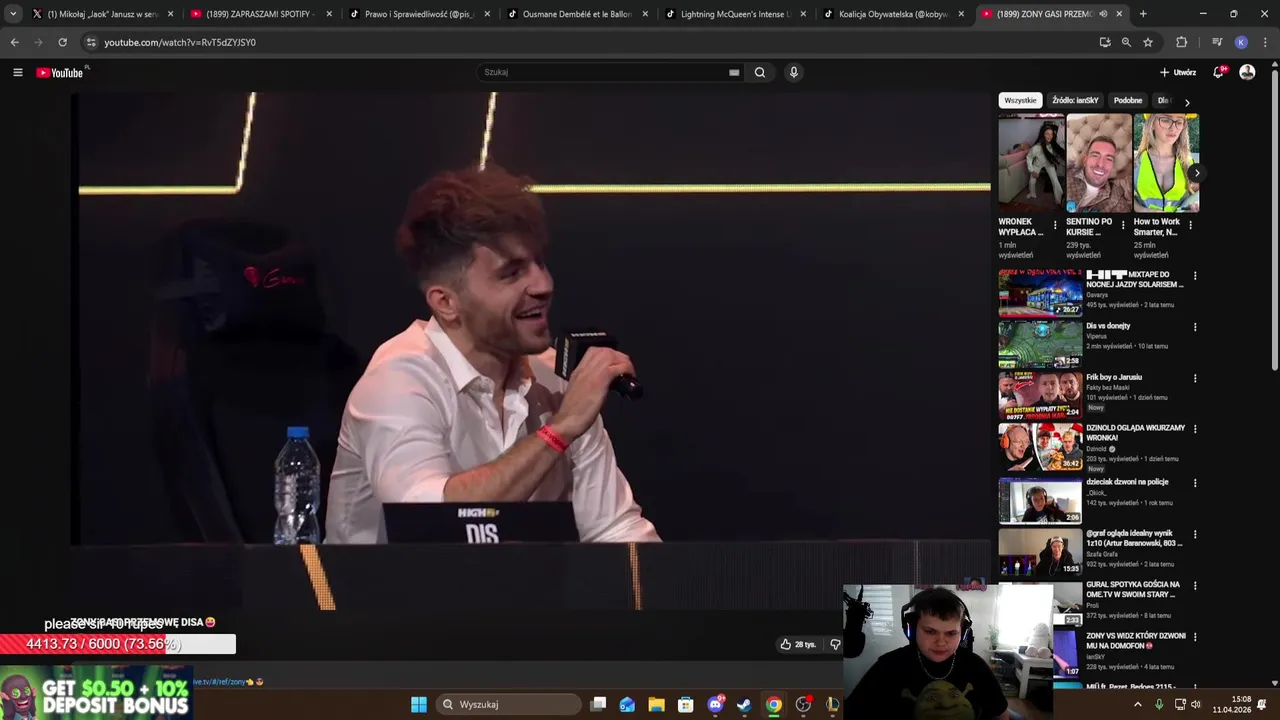Focus the Szukaj search field on YouTube
Screen dimensions: 1280x720
pyautogui.click(x=604, y=72)
